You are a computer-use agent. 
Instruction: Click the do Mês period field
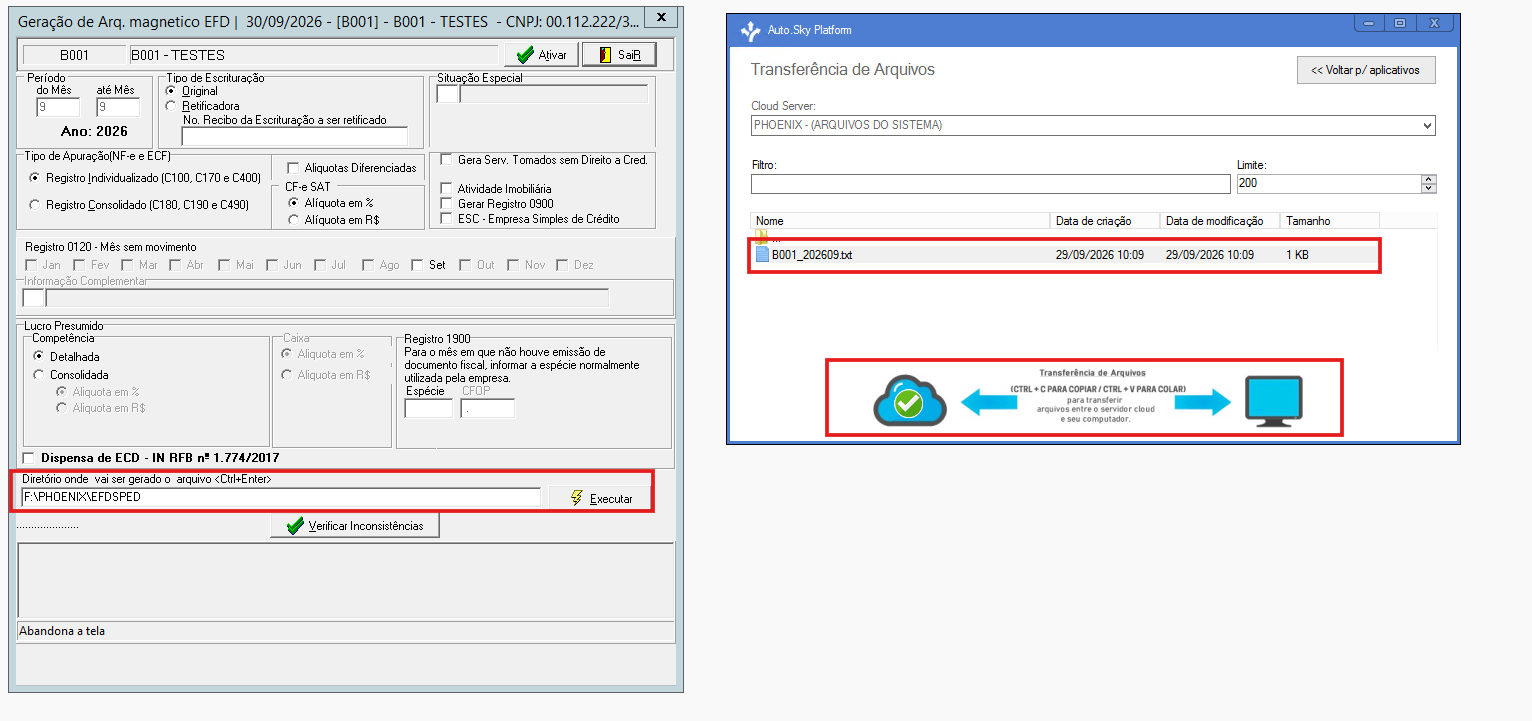coord(57,107)
